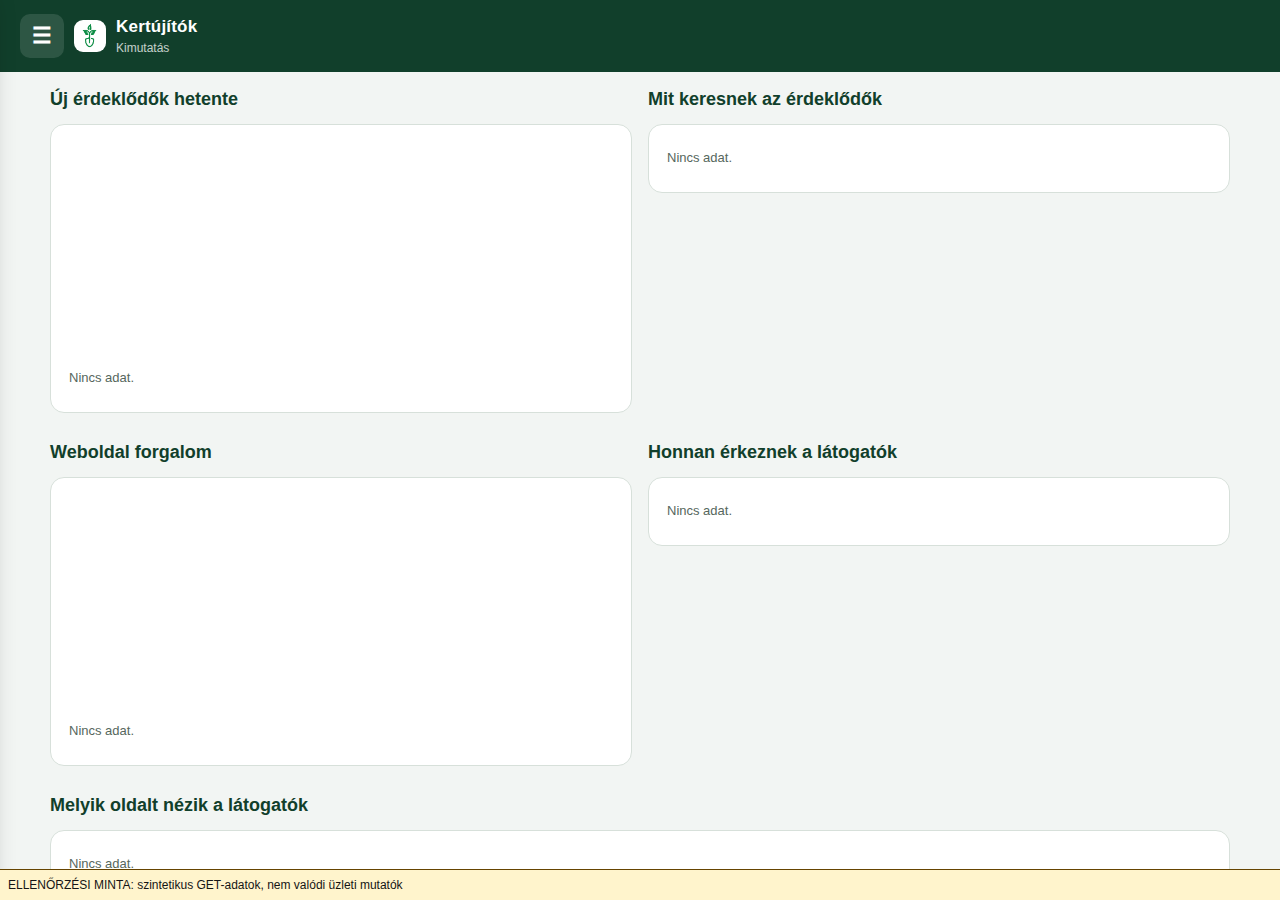Select "Nincs adat." in the Weboldal forgalom card
The height and width of the screenshot is (900, 1280).
(x=101, y=731)
